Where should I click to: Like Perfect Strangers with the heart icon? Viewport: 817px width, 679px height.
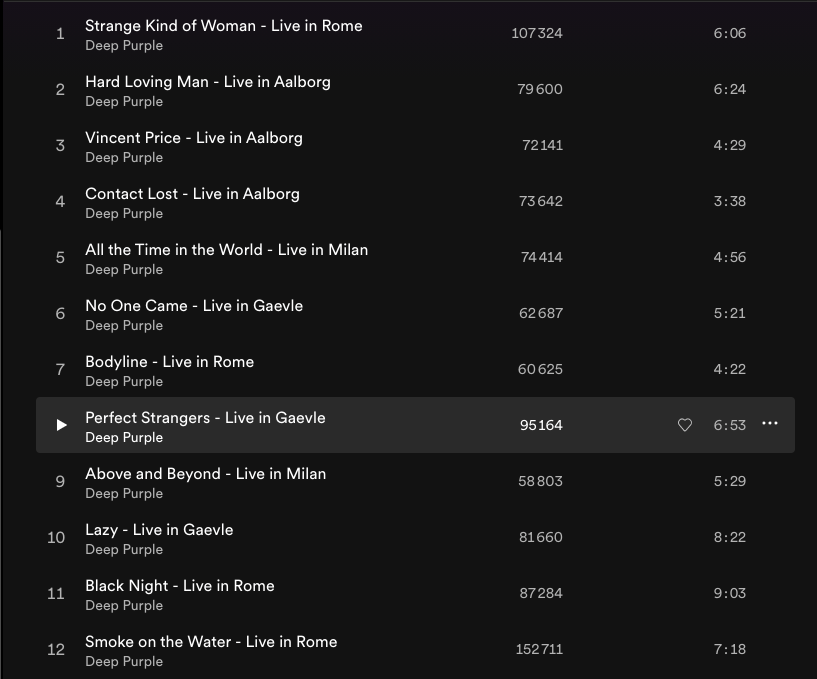pyautogui.click(x=685, y=425)
